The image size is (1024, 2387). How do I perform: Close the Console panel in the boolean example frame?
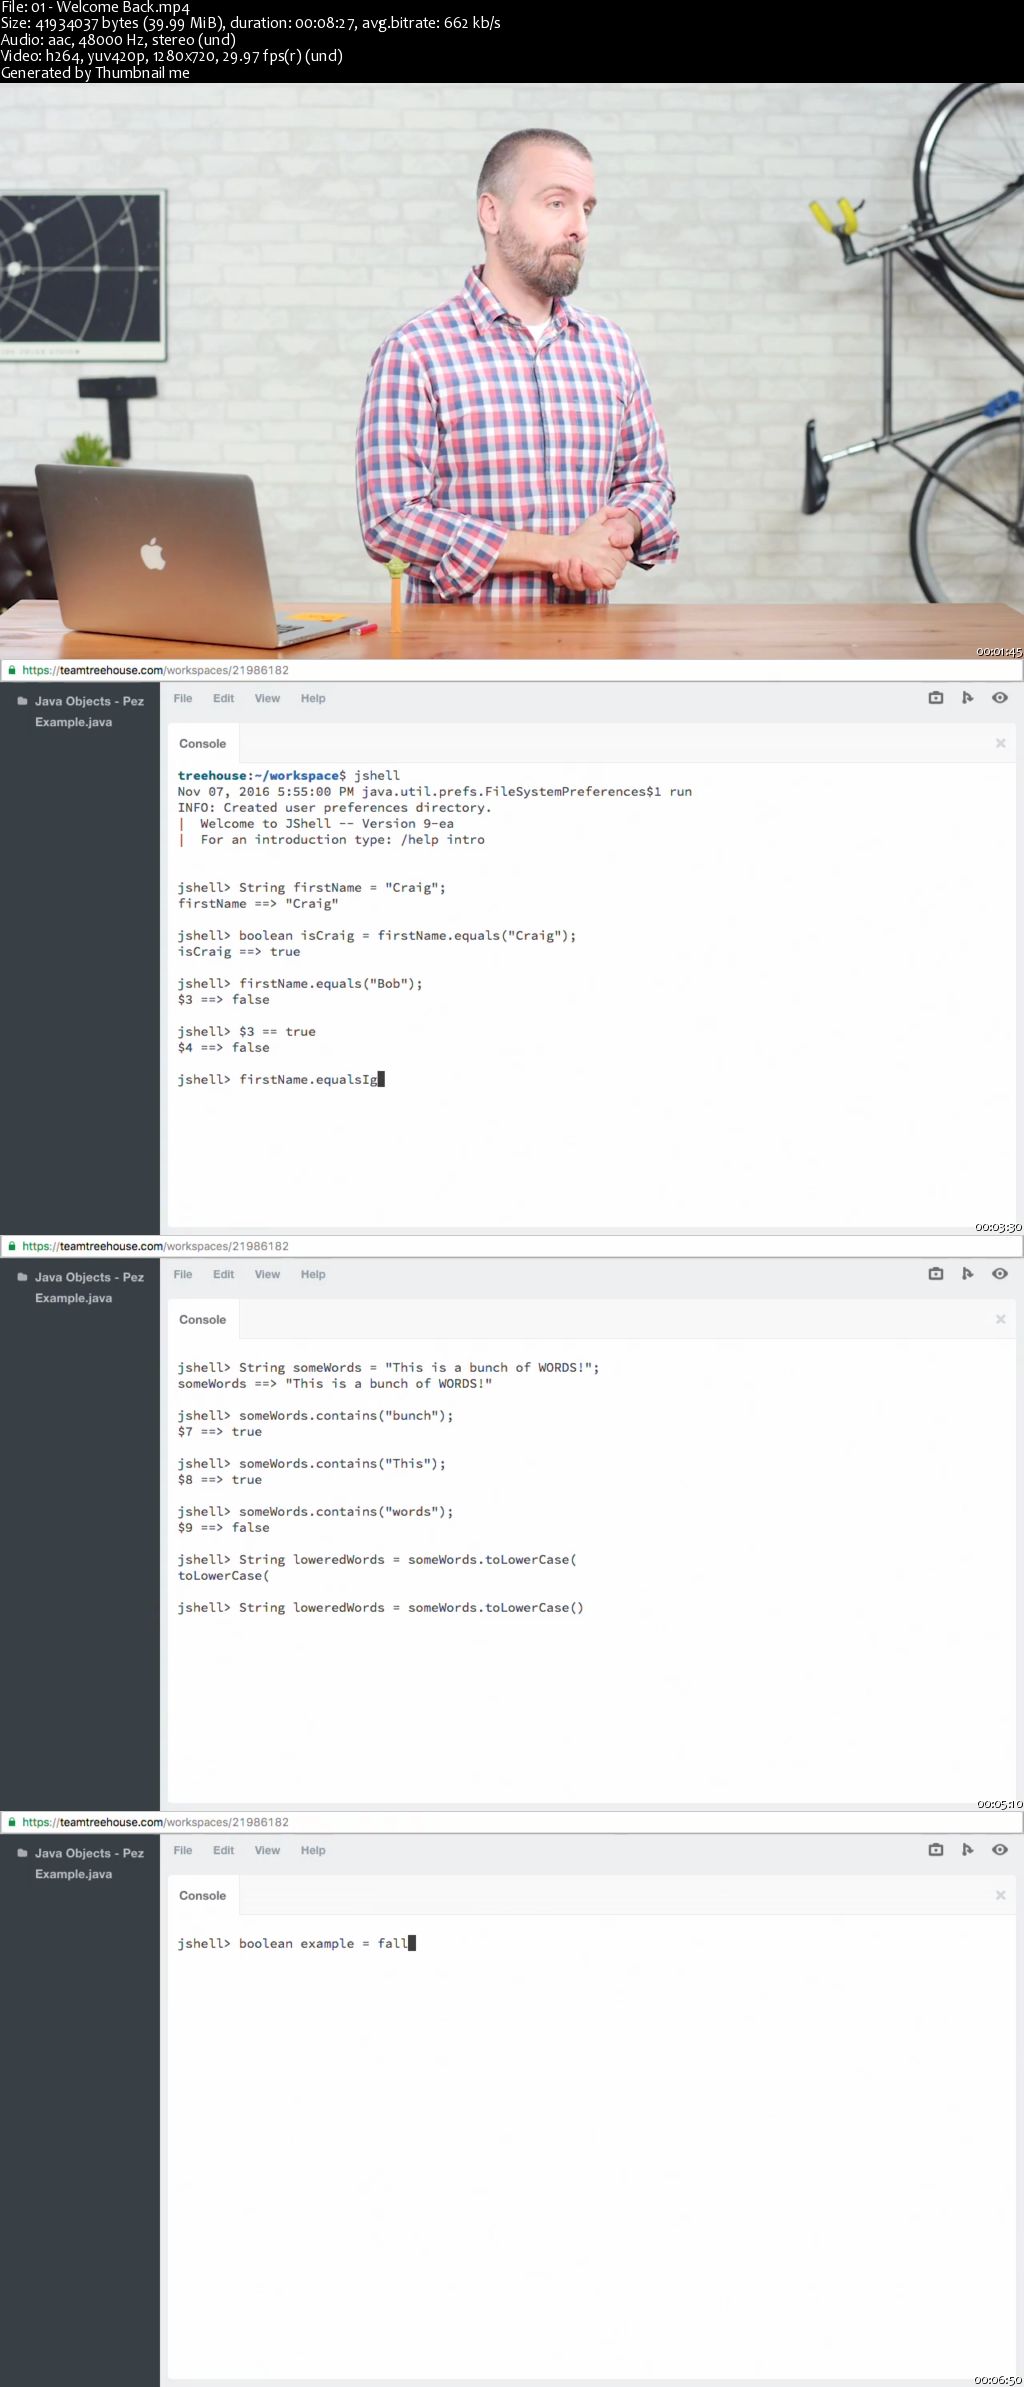[x=1000, y=1895]
